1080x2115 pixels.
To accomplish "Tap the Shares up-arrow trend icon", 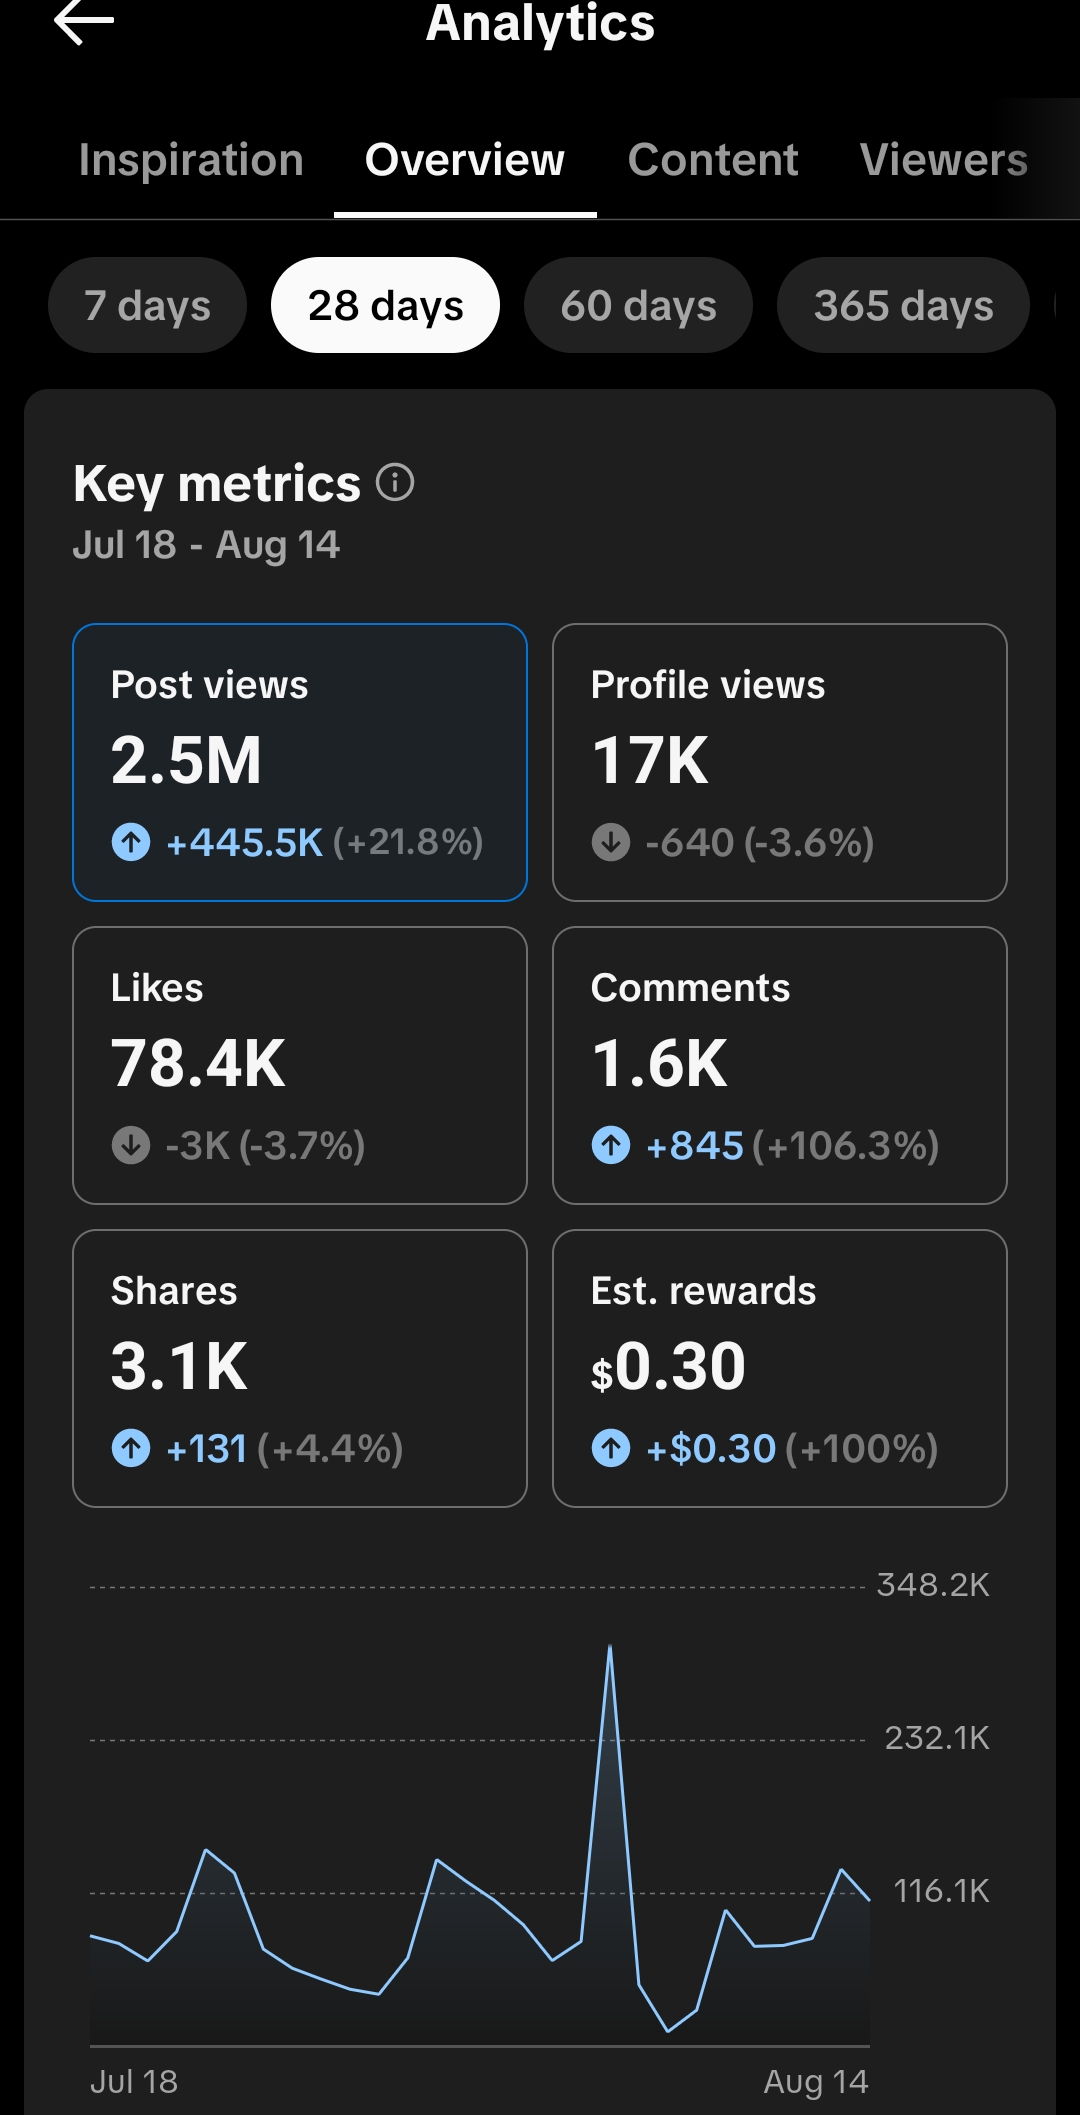I will (131, 1448).
